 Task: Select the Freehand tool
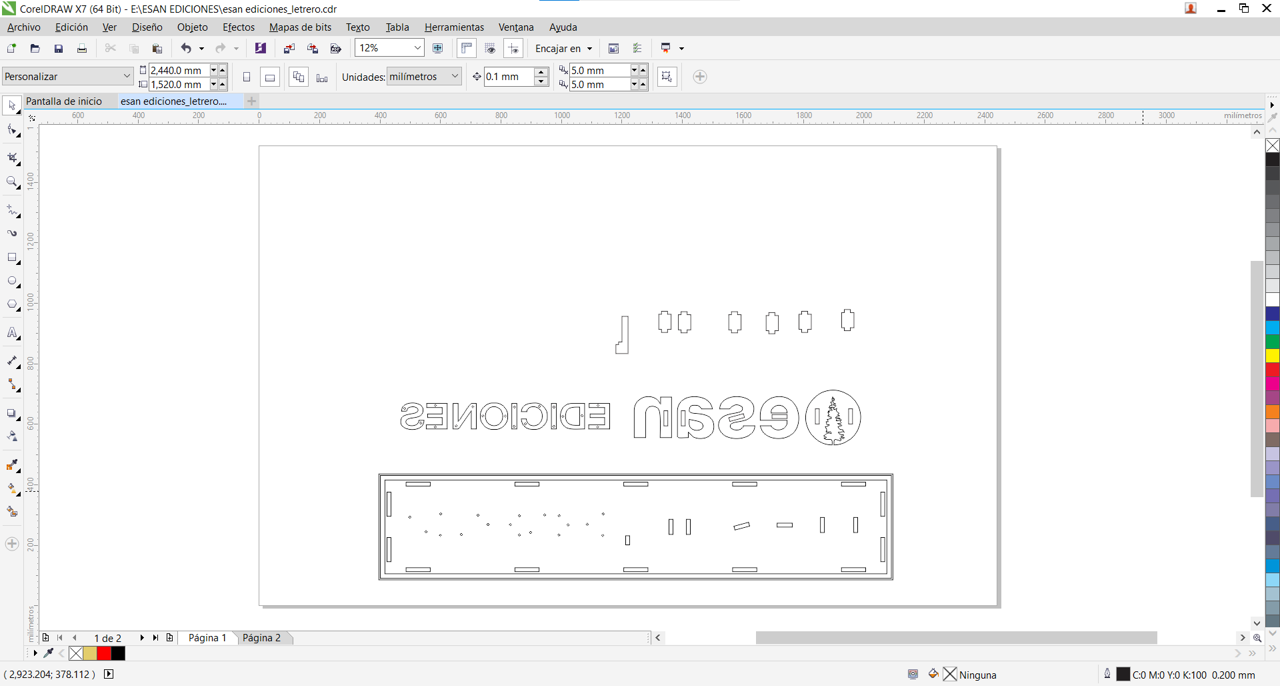(x=12, y=210)
